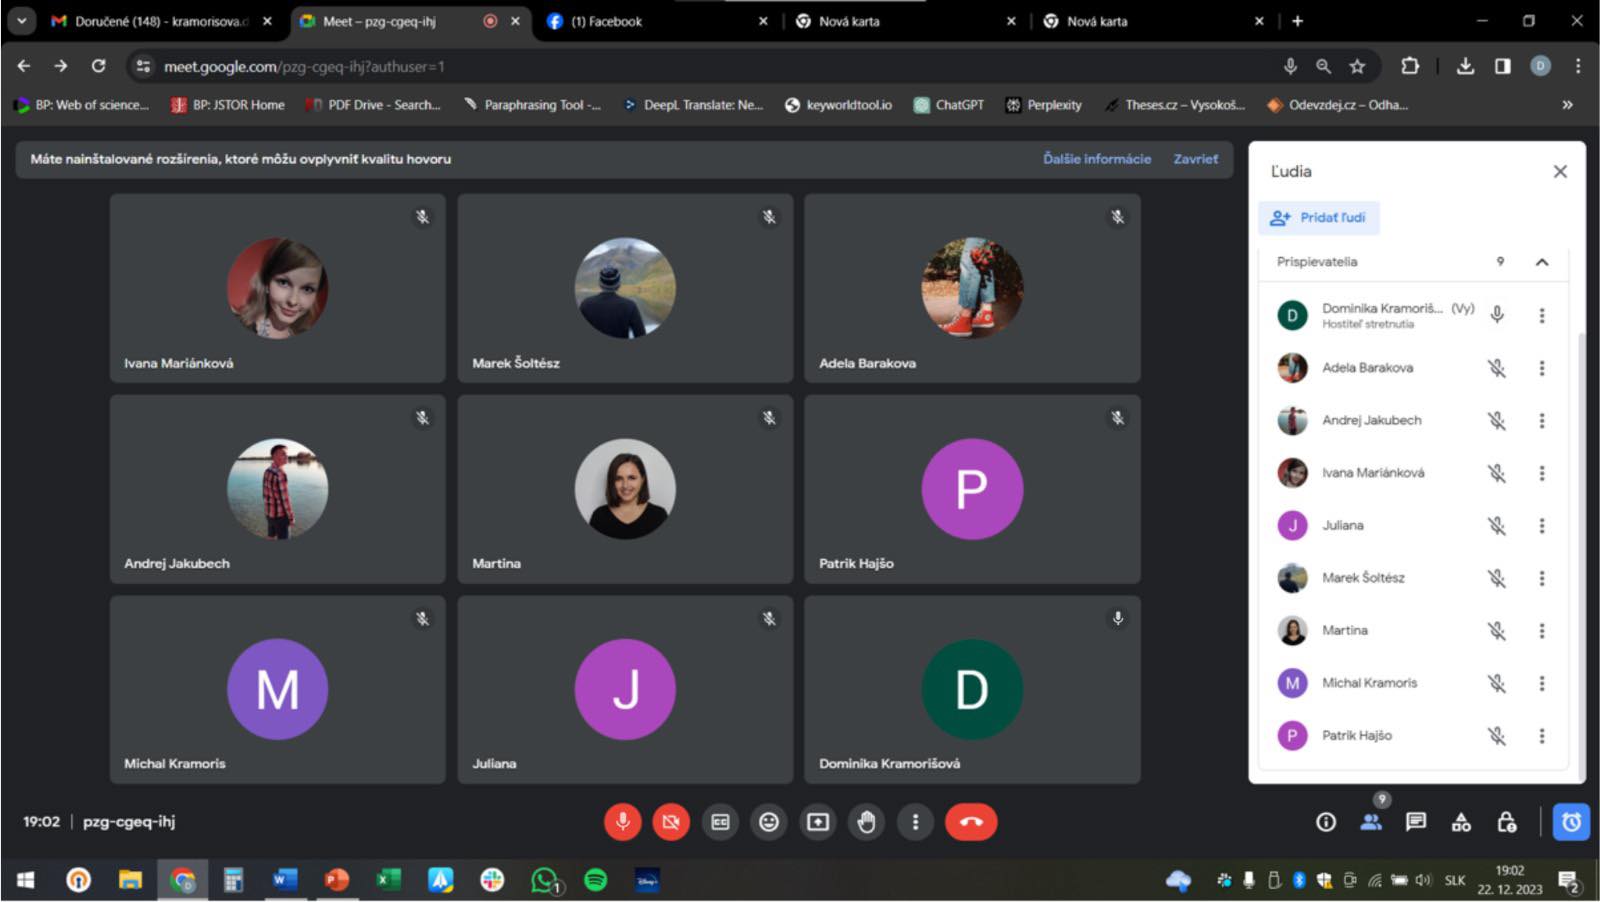Toggle the camera in the call bar

pyautogui.click(x=671, y=822)
